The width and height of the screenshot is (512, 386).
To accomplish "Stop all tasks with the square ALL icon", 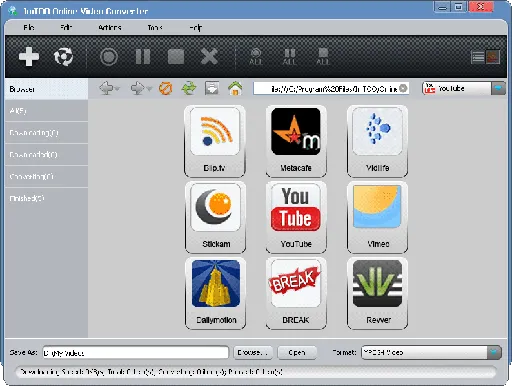I will pos(323,57).
